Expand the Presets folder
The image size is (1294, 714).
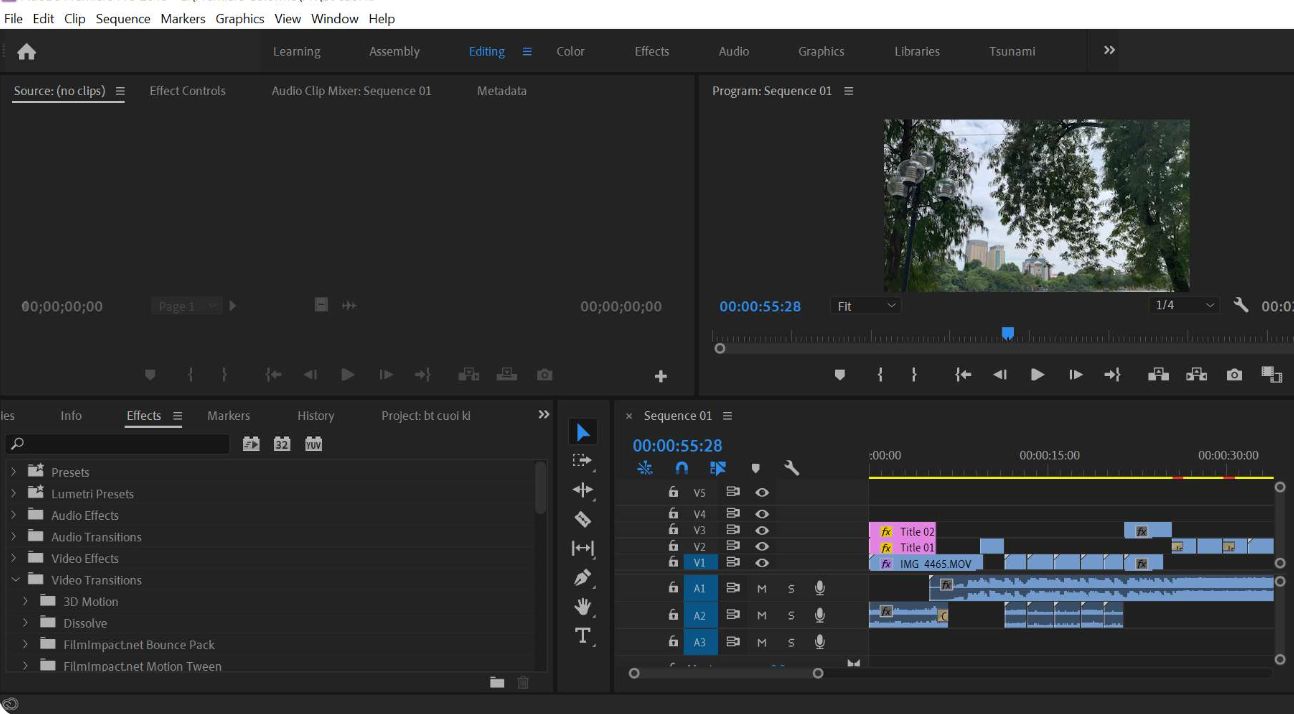coord(13,472)
